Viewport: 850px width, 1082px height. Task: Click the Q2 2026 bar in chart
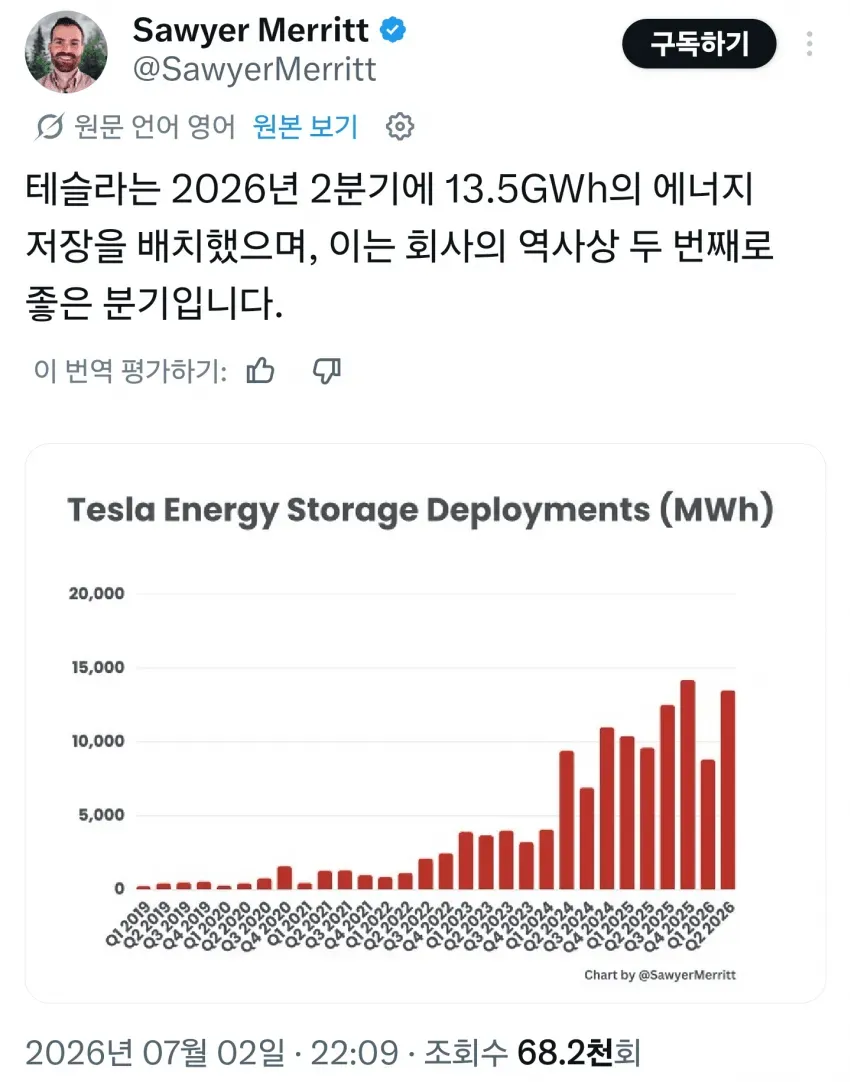click(728, 789)
